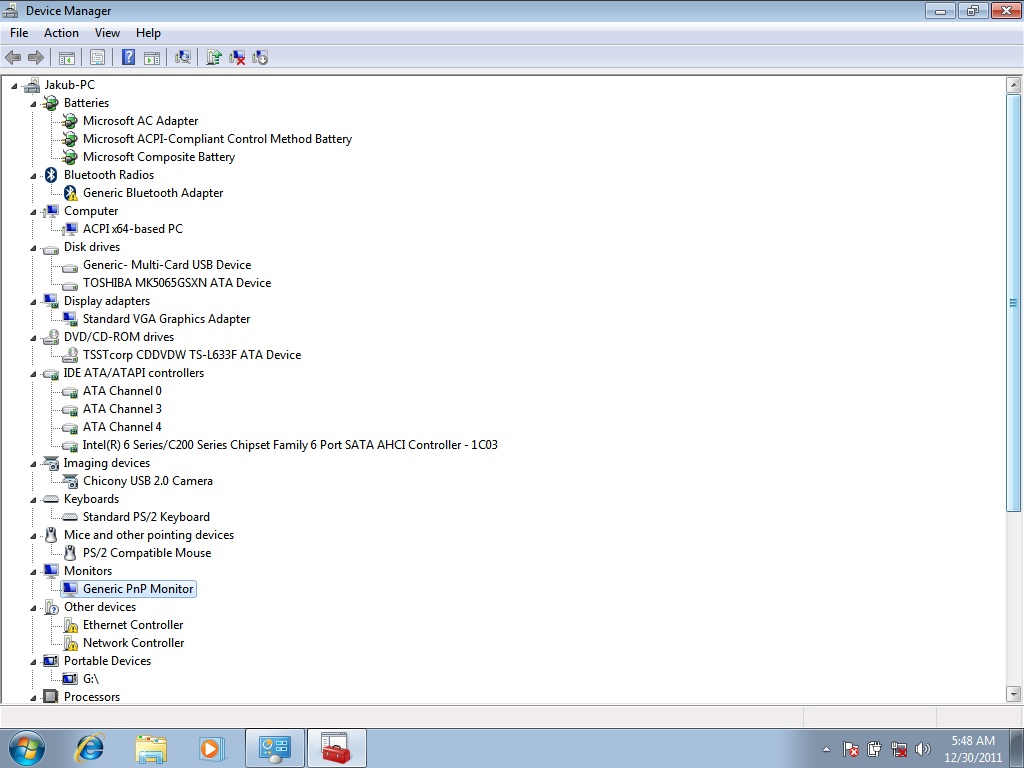1024x768 pixels.
Task: Select Intel 6 Series SATA AHCI Controller
Action: click(x=290, y=445)
